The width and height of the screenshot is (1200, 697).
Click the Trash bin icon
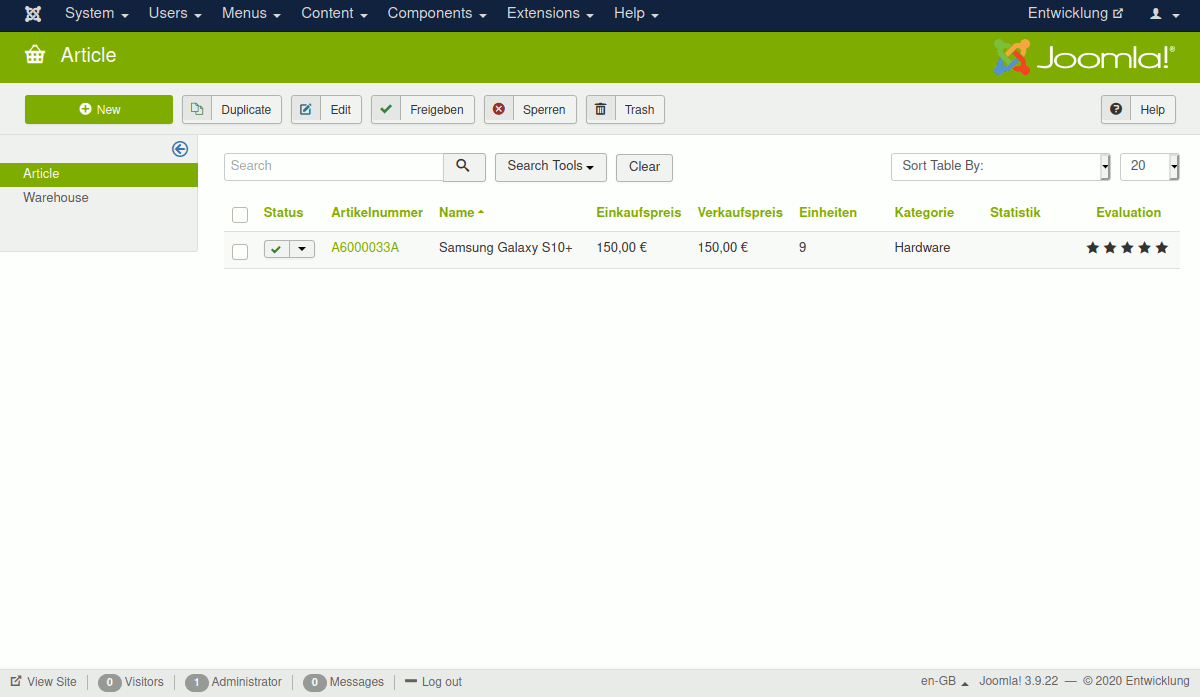pyautogui.click(x=600, y=109)
